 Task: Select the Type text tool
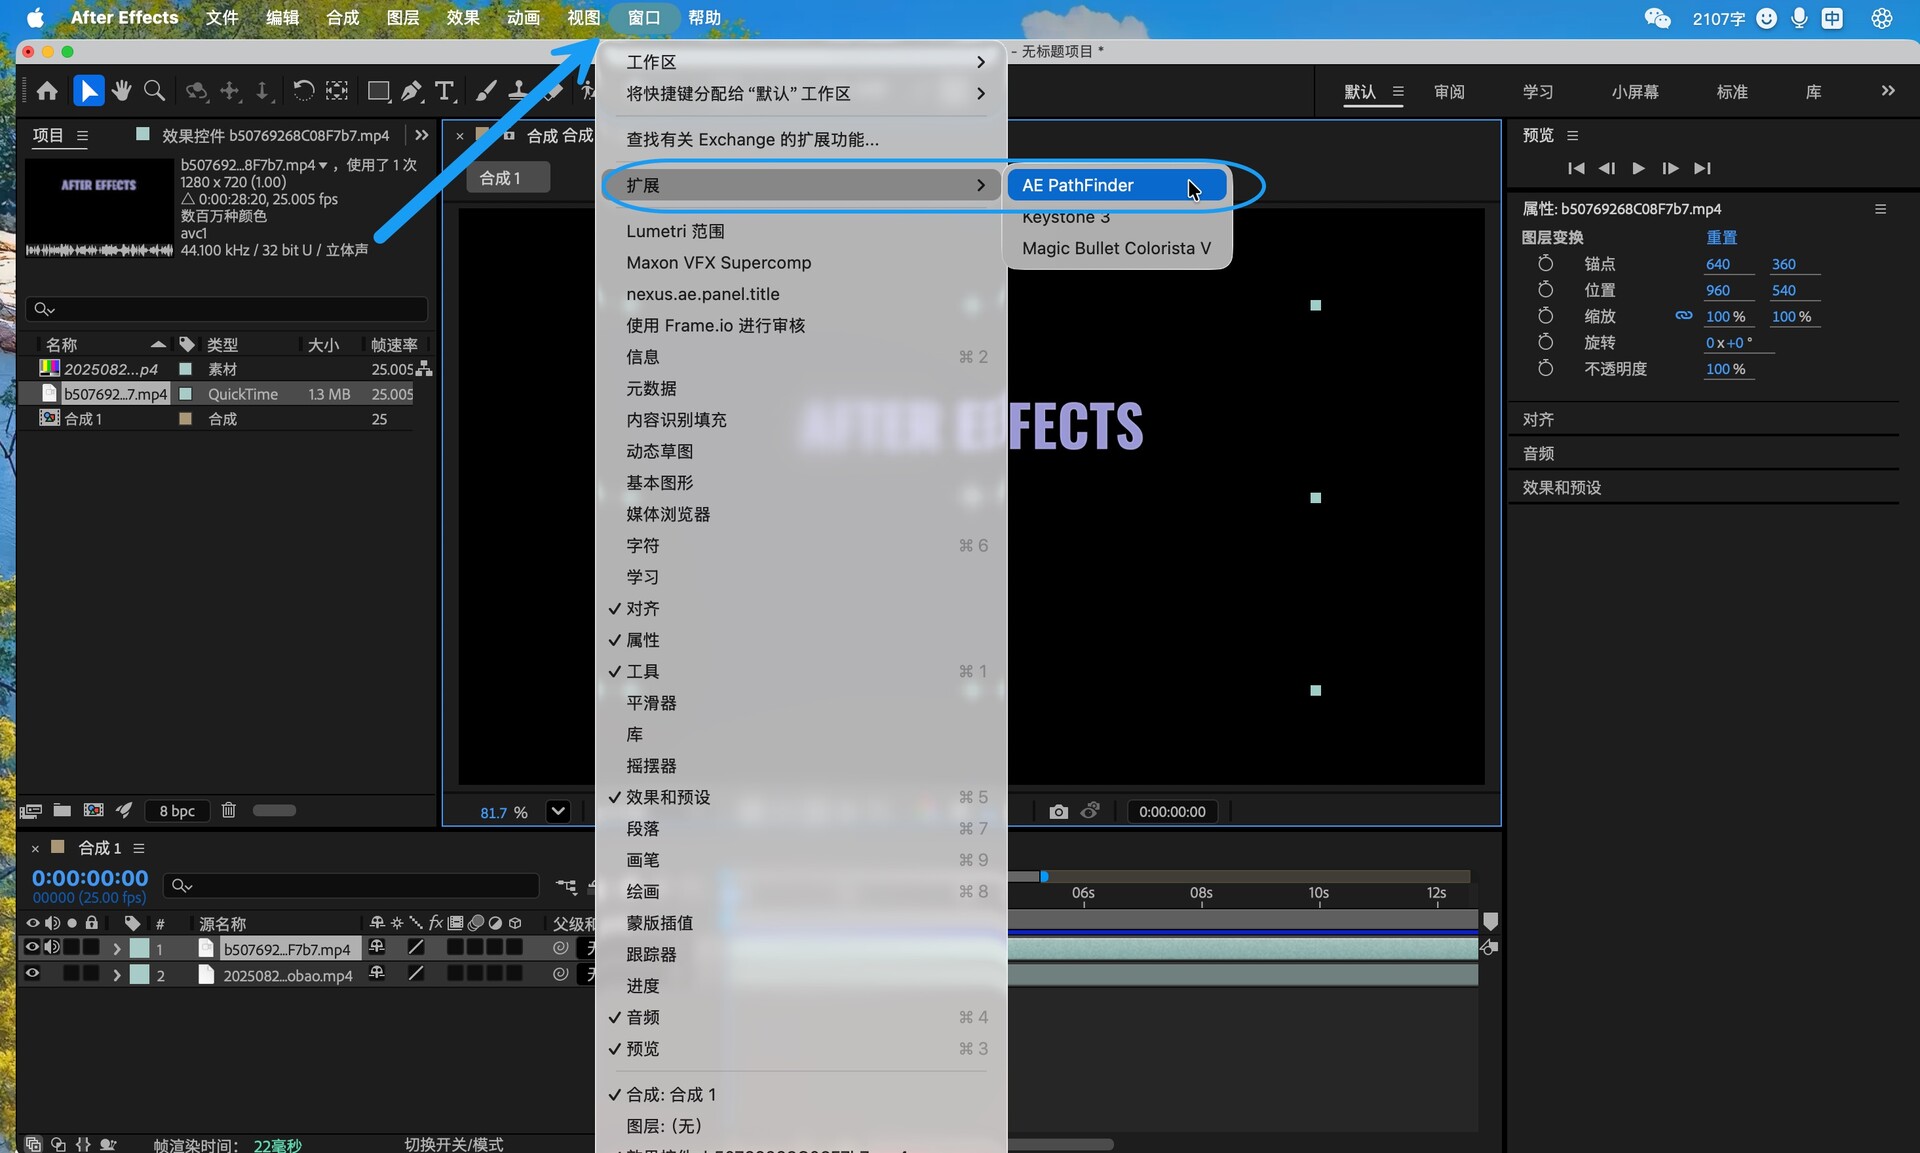(x=444, y=91)
